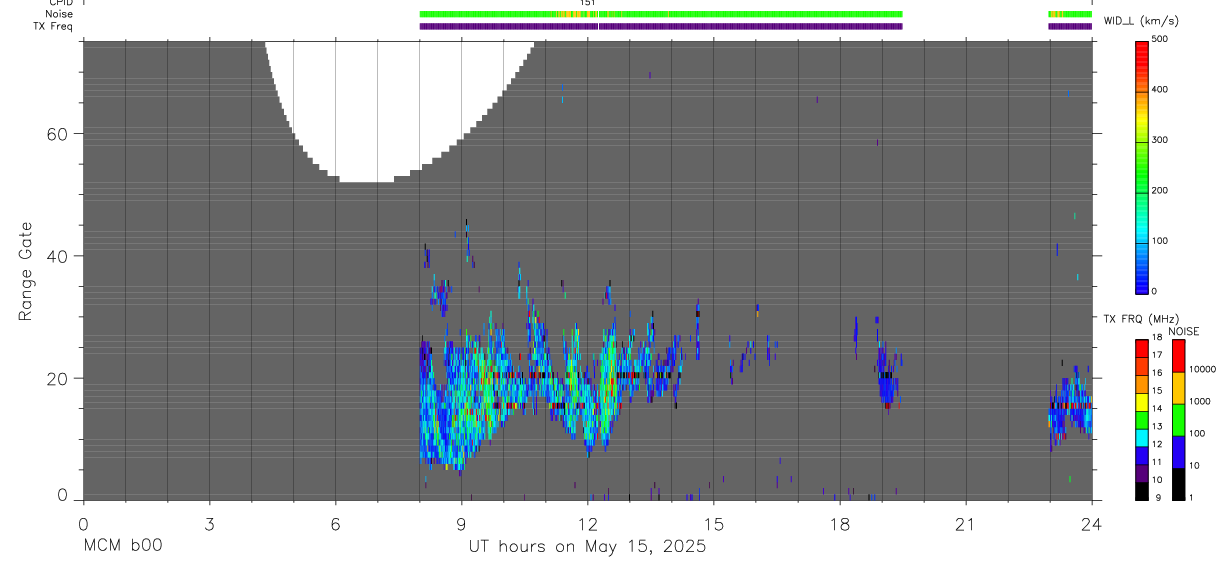The image size is (1228, 567).
Task: Click the Range Gate tick label '40'
Action: (58, 256)
